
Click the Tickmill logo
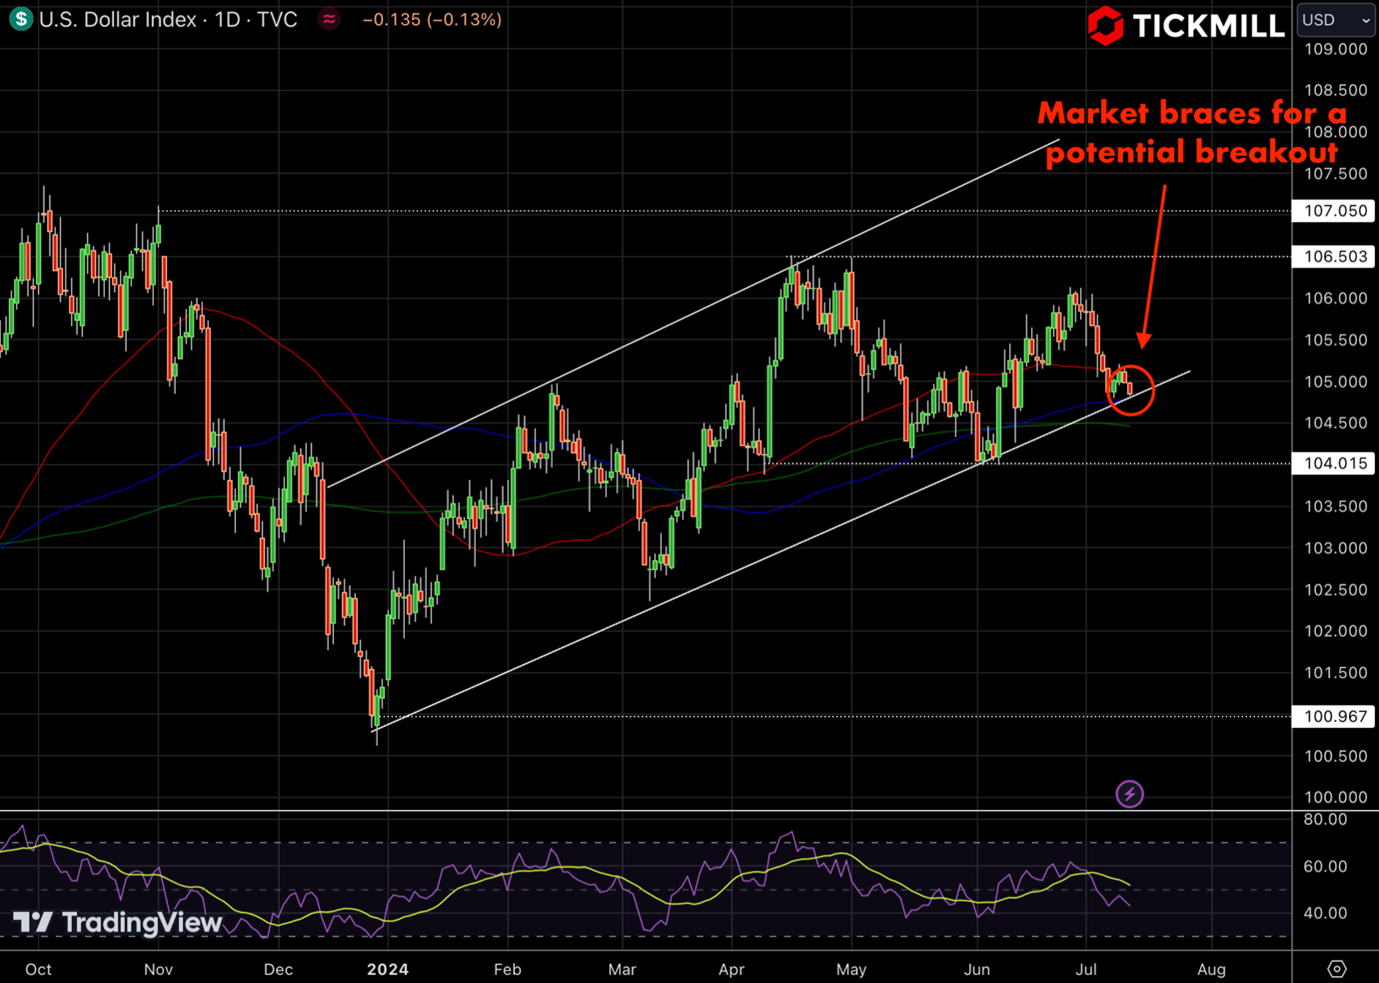click(1186, 26)
